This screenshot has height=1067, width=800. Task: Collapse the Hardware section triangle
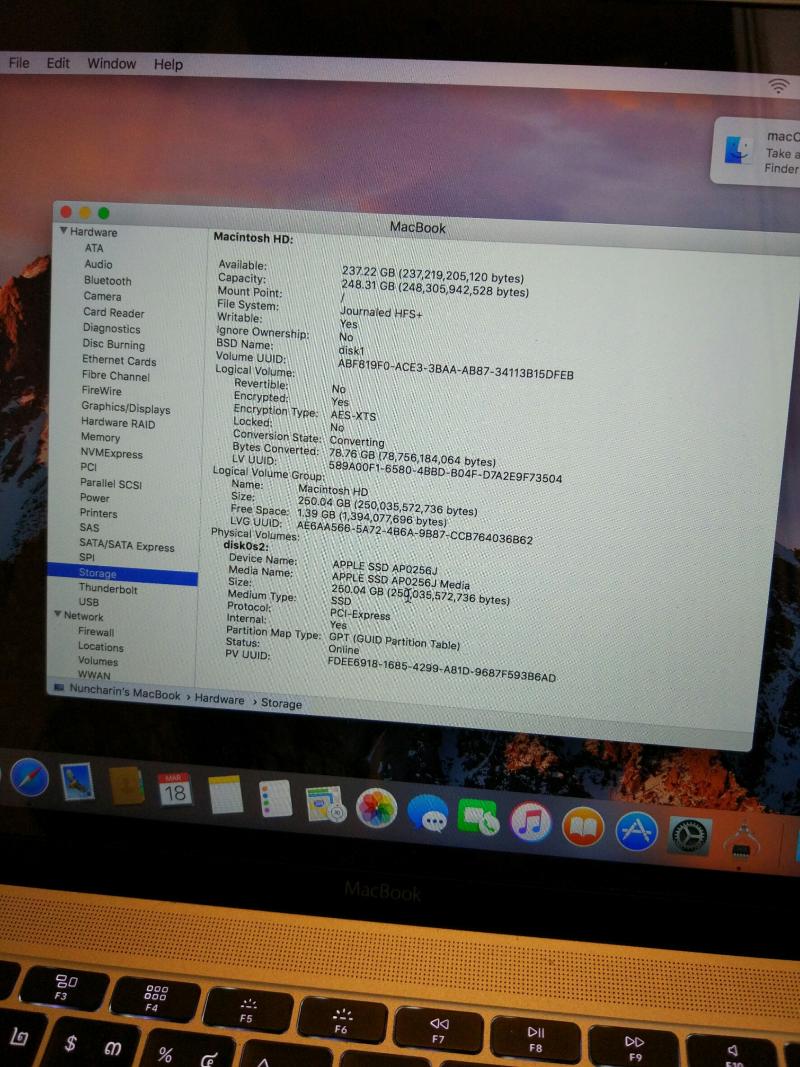pyautogui.click(x=64, y=232)
